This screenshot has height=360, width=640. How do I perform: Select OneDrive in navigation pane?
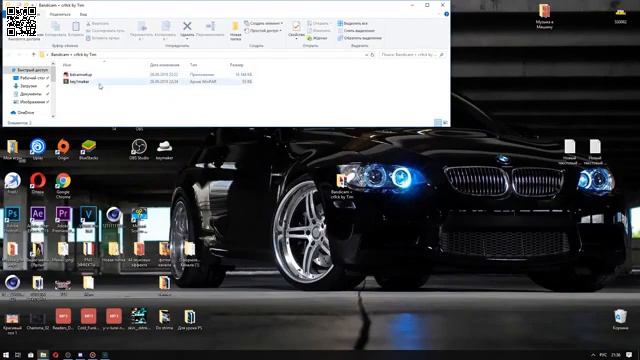click(x=23, y=112)
